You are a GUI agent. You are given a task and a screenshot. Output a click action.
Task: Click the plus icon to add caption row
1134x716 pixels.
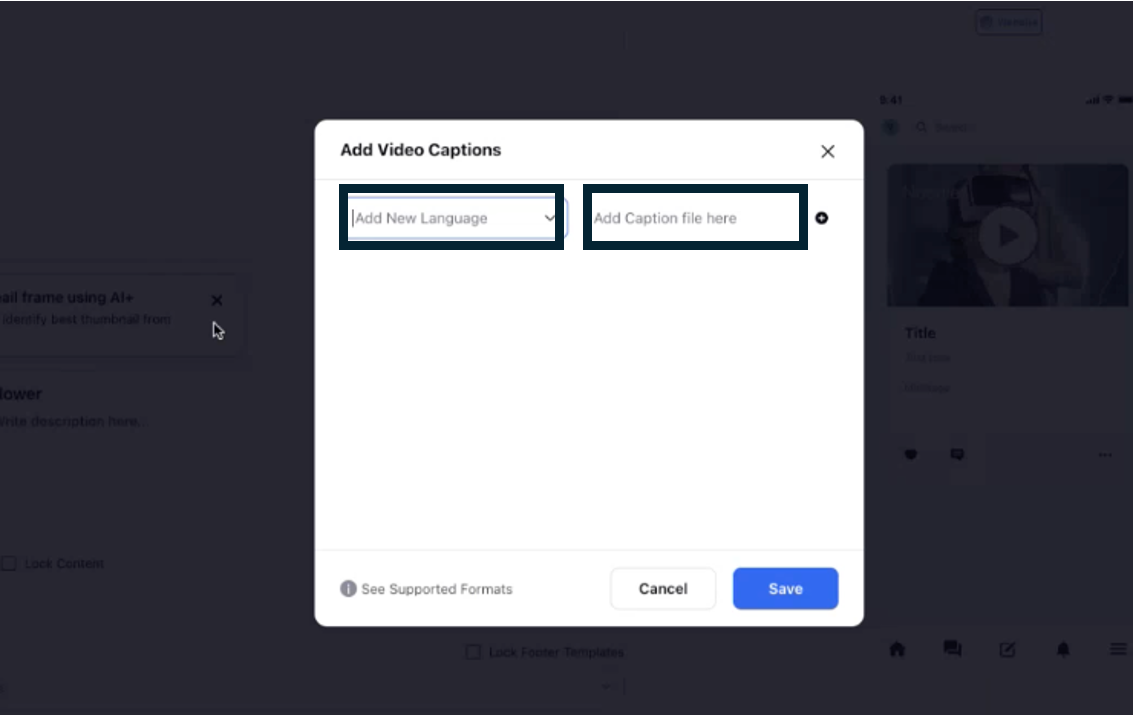coord(822,218)
